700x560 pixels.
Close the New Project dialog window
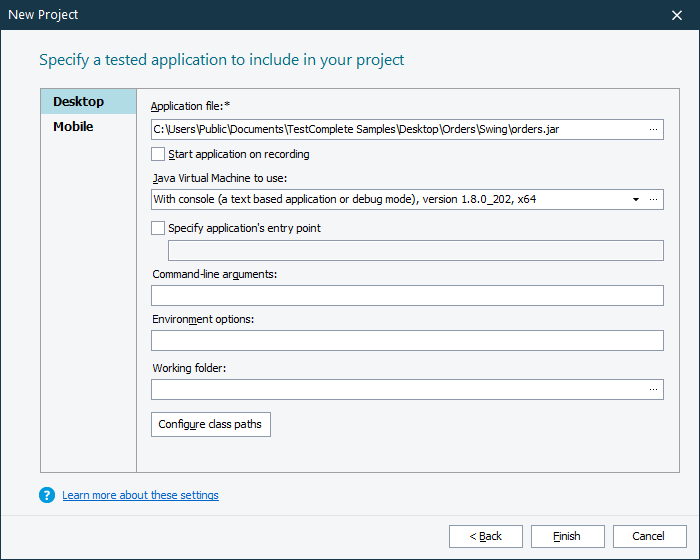coord(677,15)
